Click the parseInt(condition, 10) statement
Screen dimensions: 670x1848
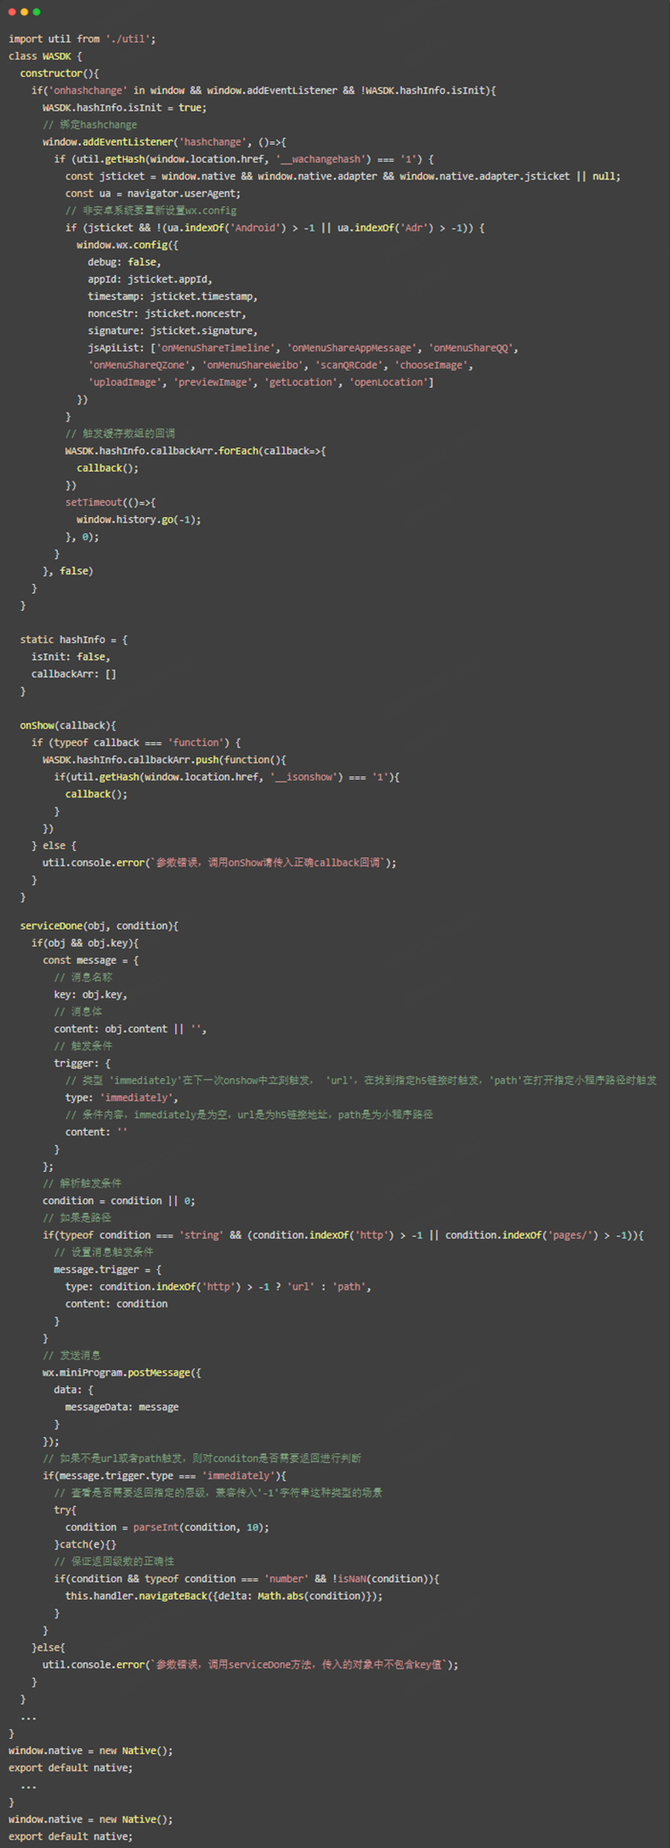pos(167,1527)
